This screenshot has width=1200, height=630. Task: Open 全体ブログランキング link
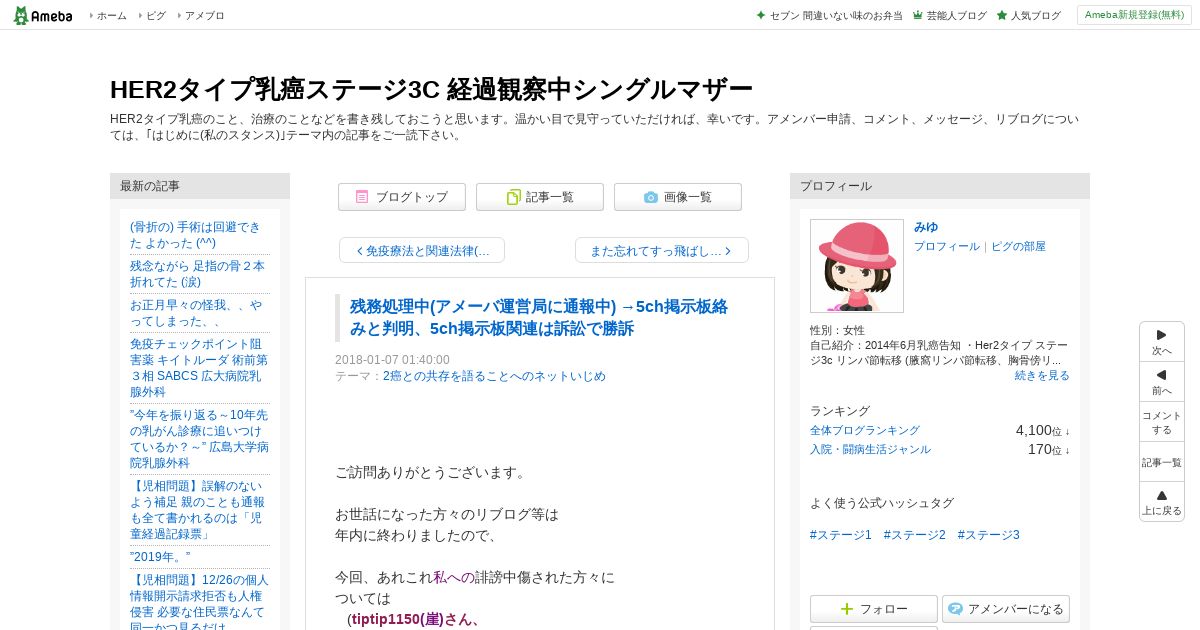coord(865,430)
